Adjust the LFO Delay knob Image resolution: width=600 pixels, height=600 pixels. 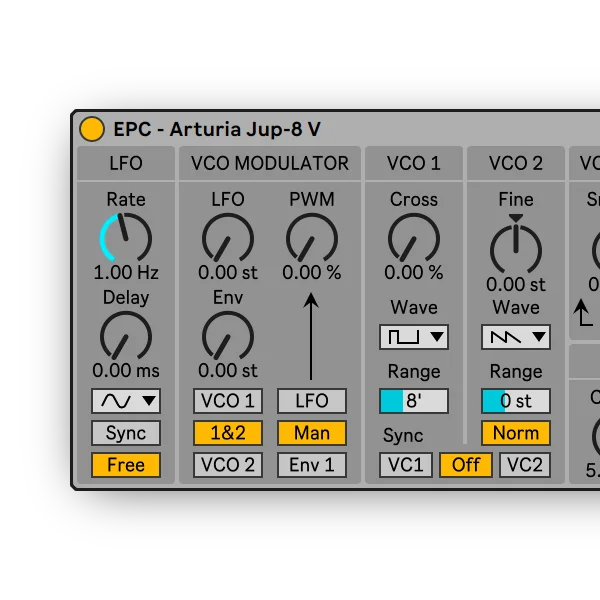pos(126,336)
